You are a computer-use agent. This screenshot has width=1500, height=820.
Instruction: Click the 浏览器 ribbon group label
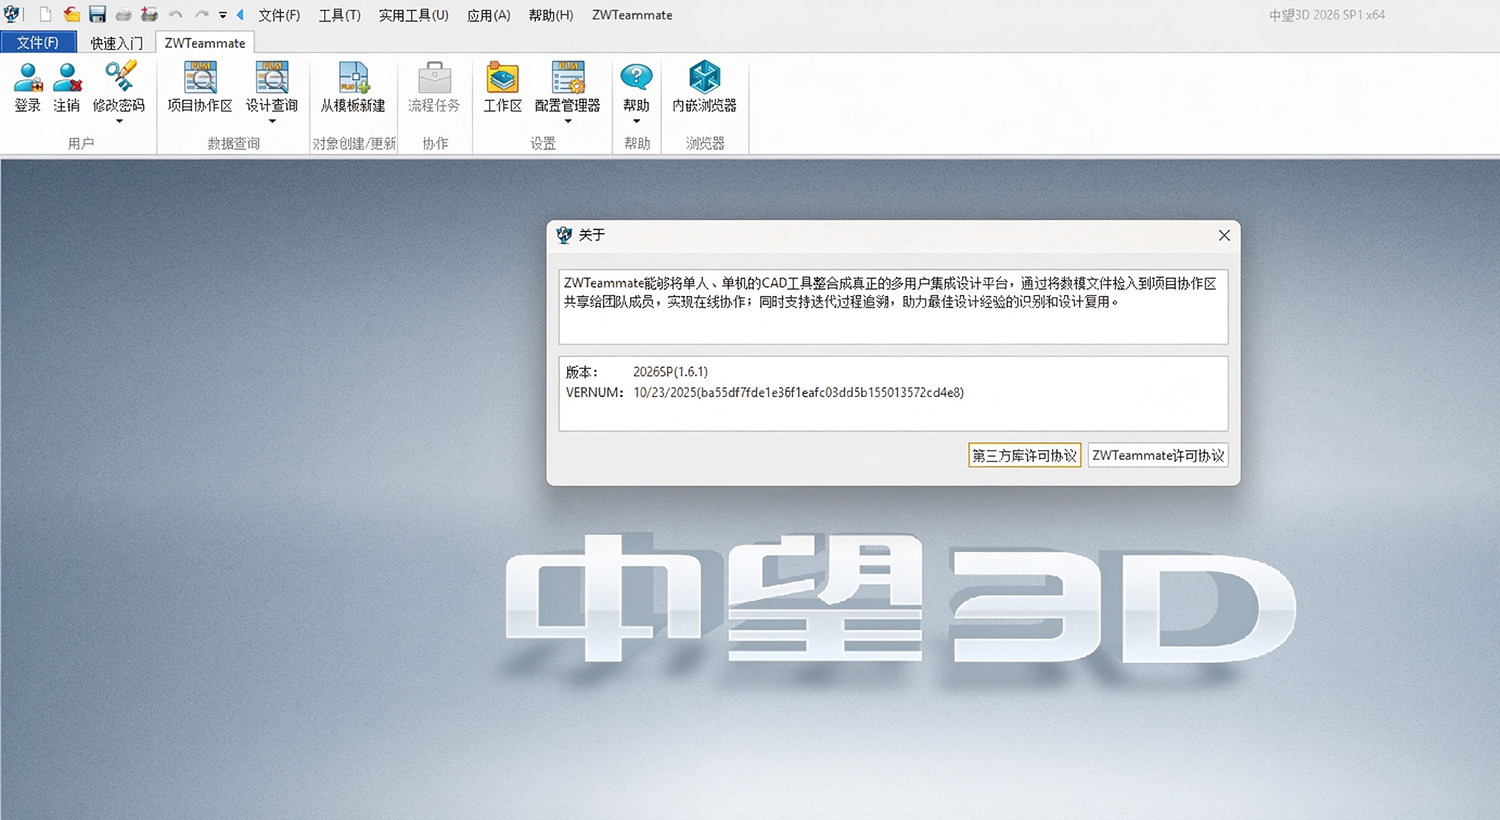pyautogui.click(x=705, y=144)
